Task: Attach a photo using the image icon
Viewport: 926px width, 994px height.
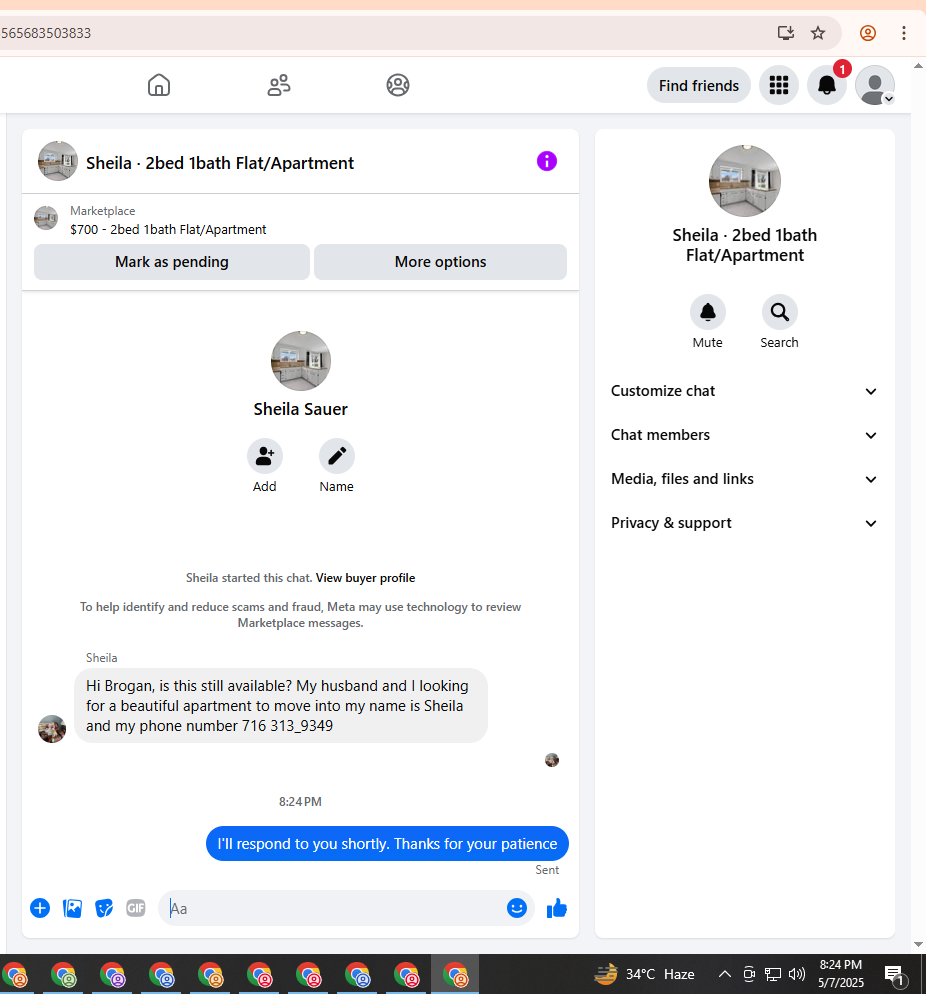Action: 72,908
